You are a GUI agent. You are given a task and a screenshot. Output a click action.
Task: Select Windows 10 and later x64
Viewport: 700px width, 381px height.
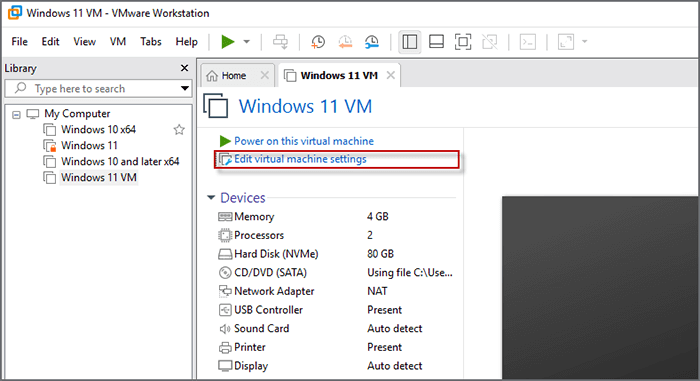[x=120, y=161]
